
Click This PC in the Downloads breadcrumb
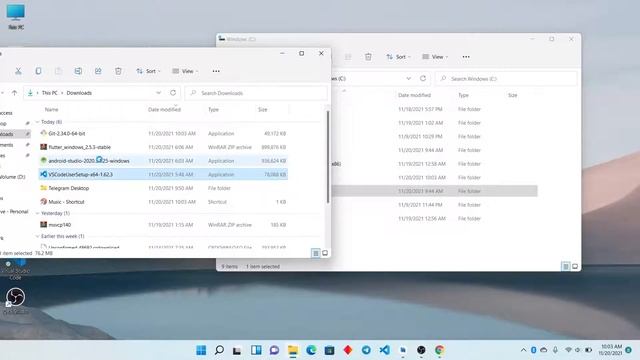(x=50, y=93)
